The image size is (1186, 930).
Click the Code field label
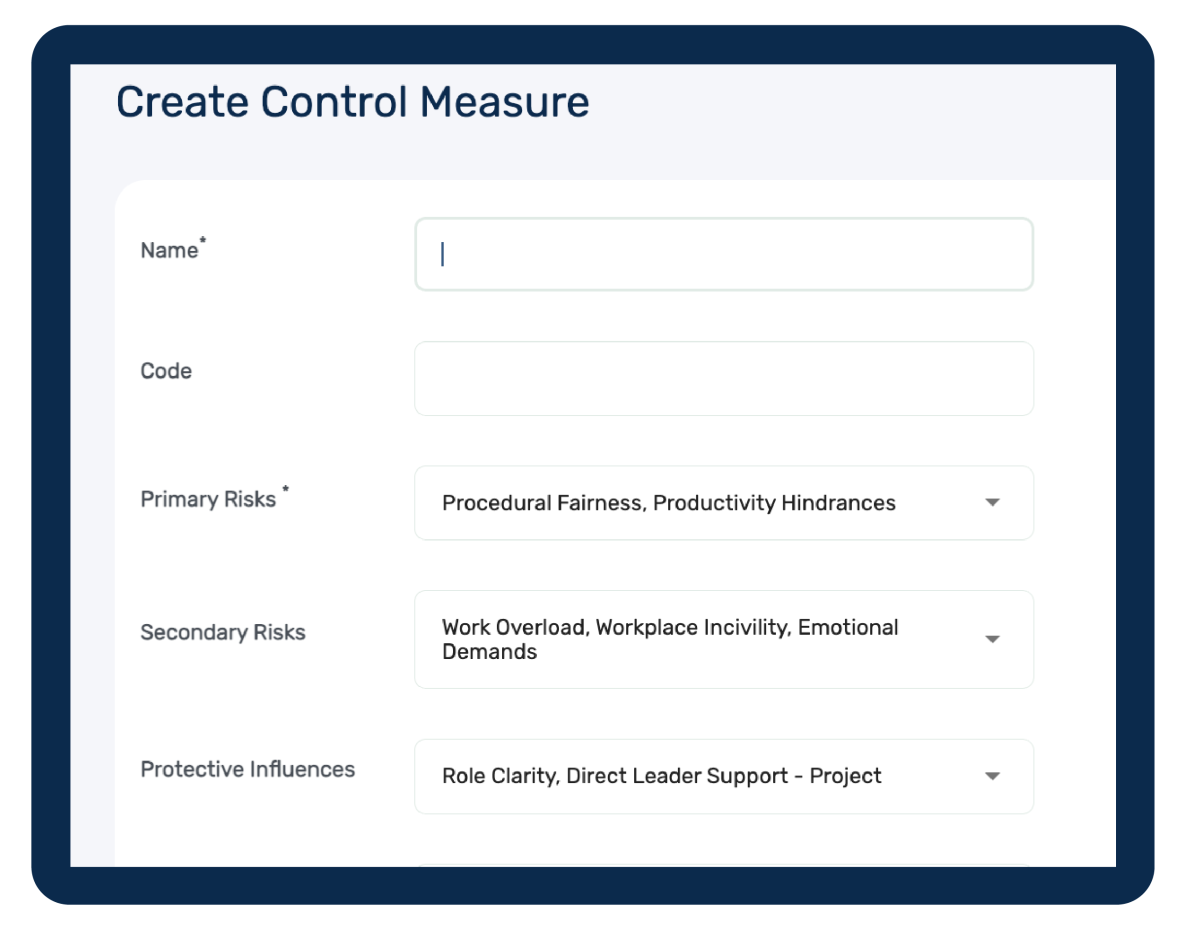pyautogui.click(x=166, y=371)
